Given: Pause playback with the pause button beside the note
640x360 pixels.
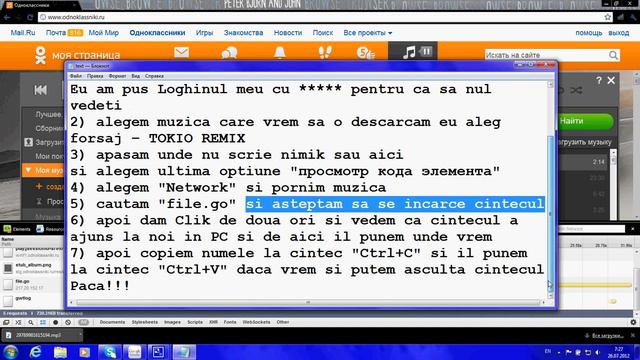Looking at the screenshot, I should [x=426, y=51].
